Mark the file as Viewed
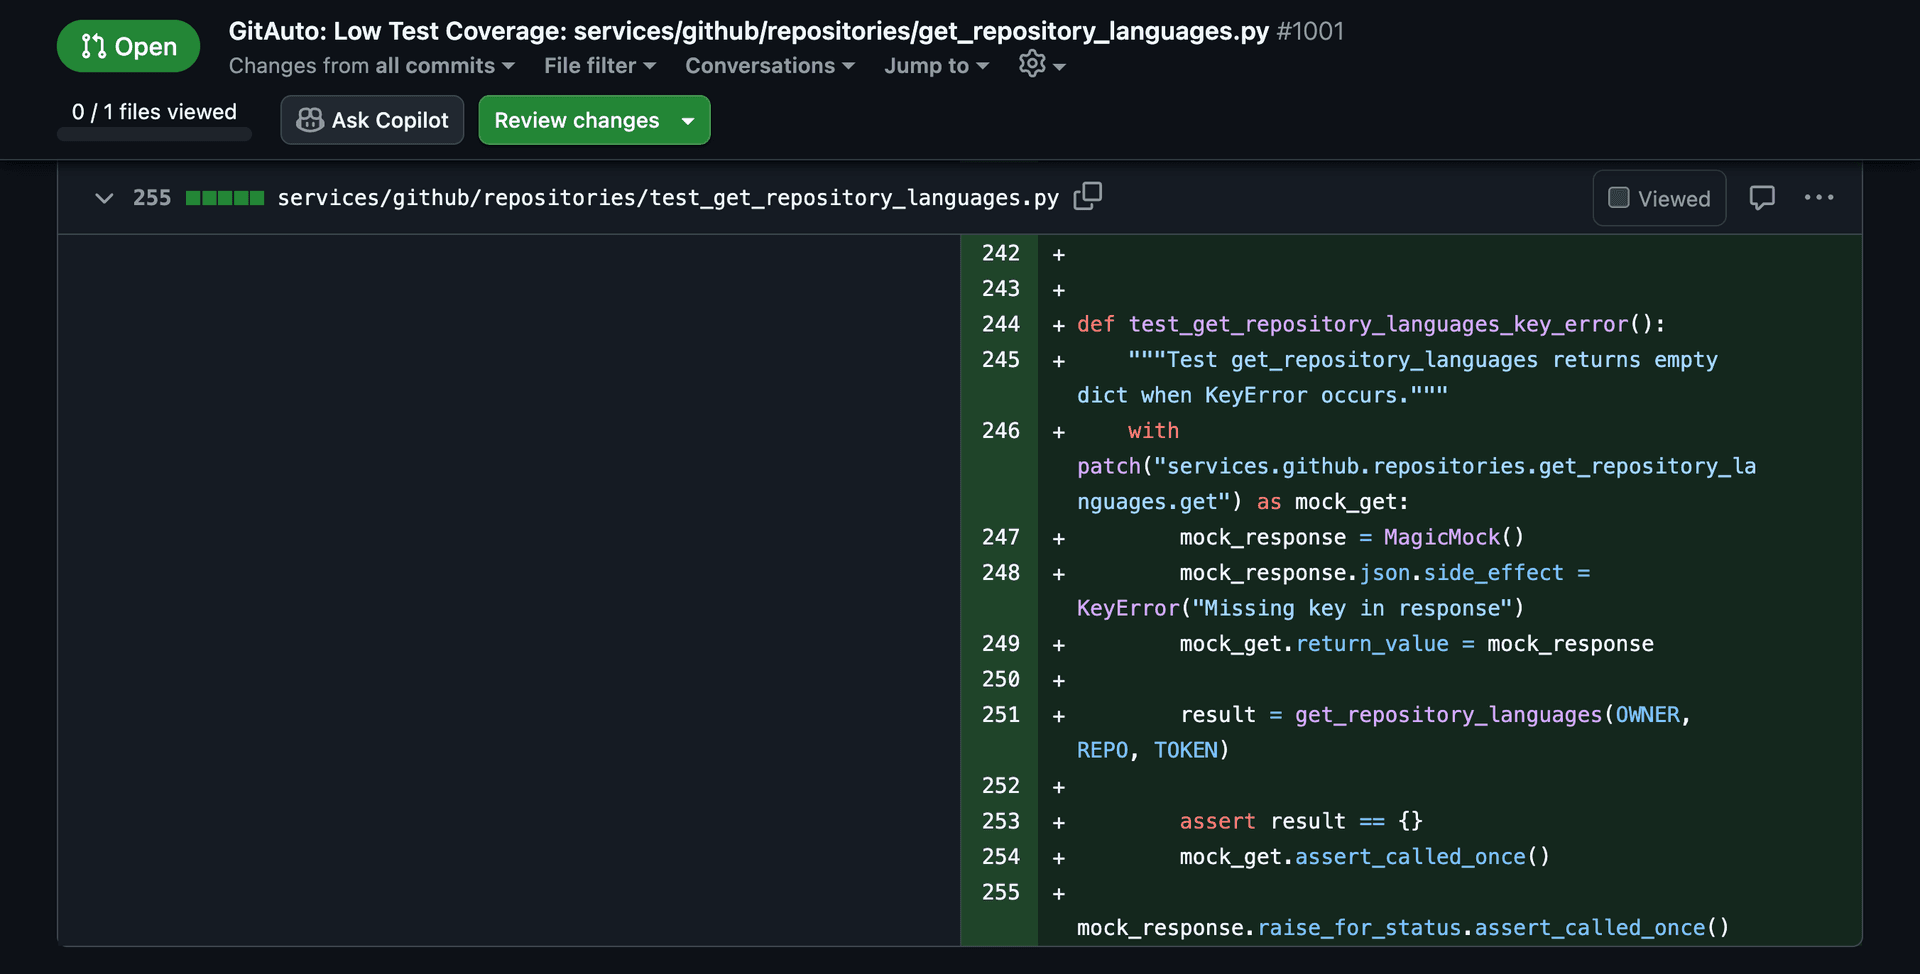Screen dimensions: 1920x974 1659,198
